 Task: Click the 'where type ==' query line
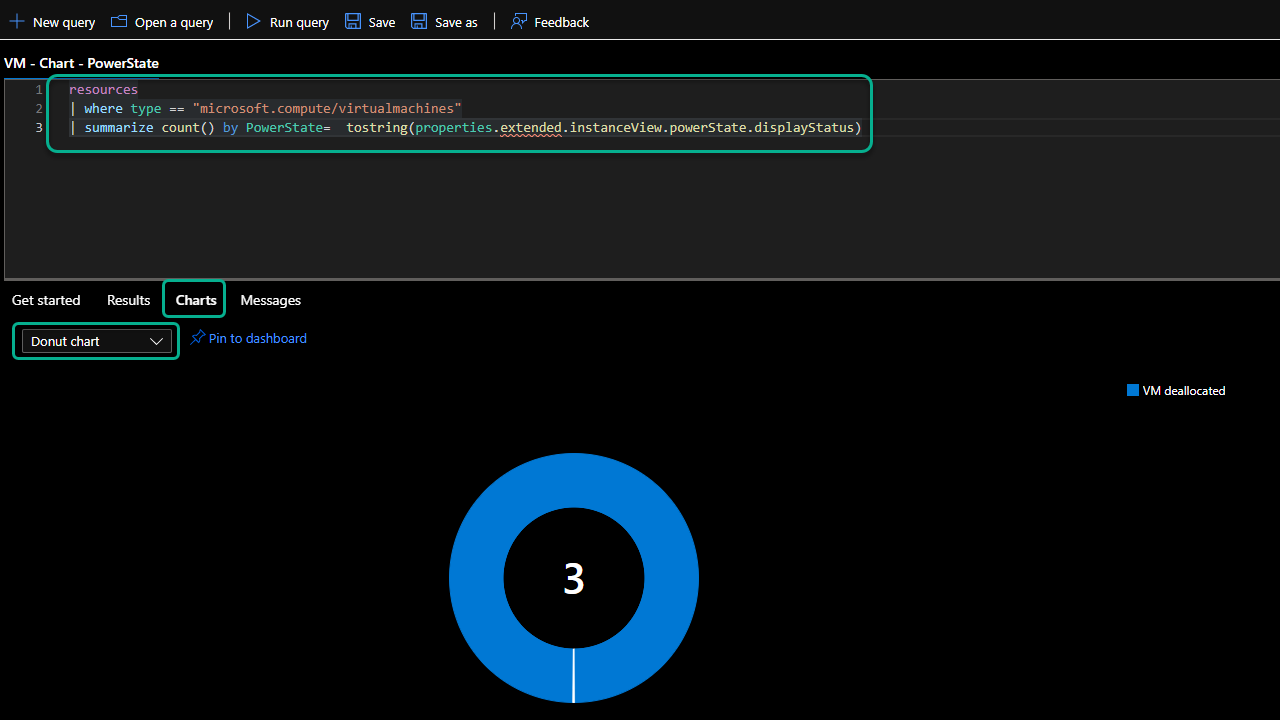pyautogui.click(x=265, y=108)
